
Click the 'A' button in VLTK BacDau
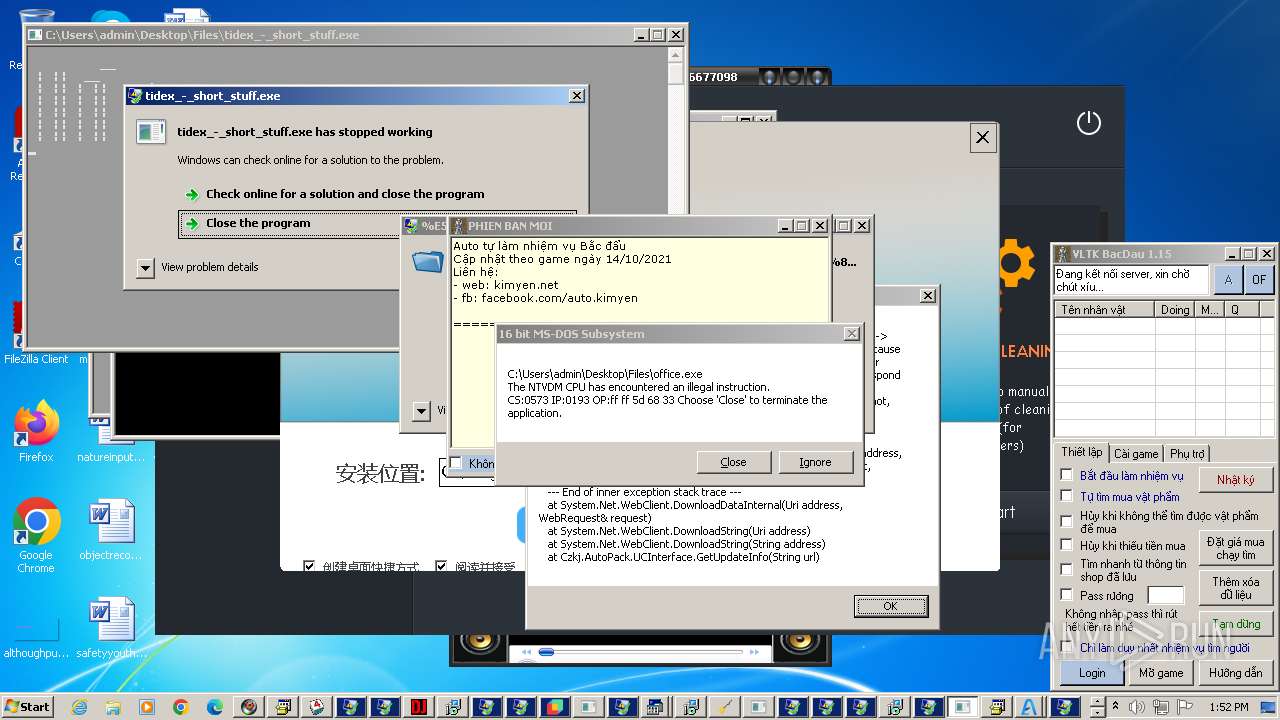(x=1229, y=280)
